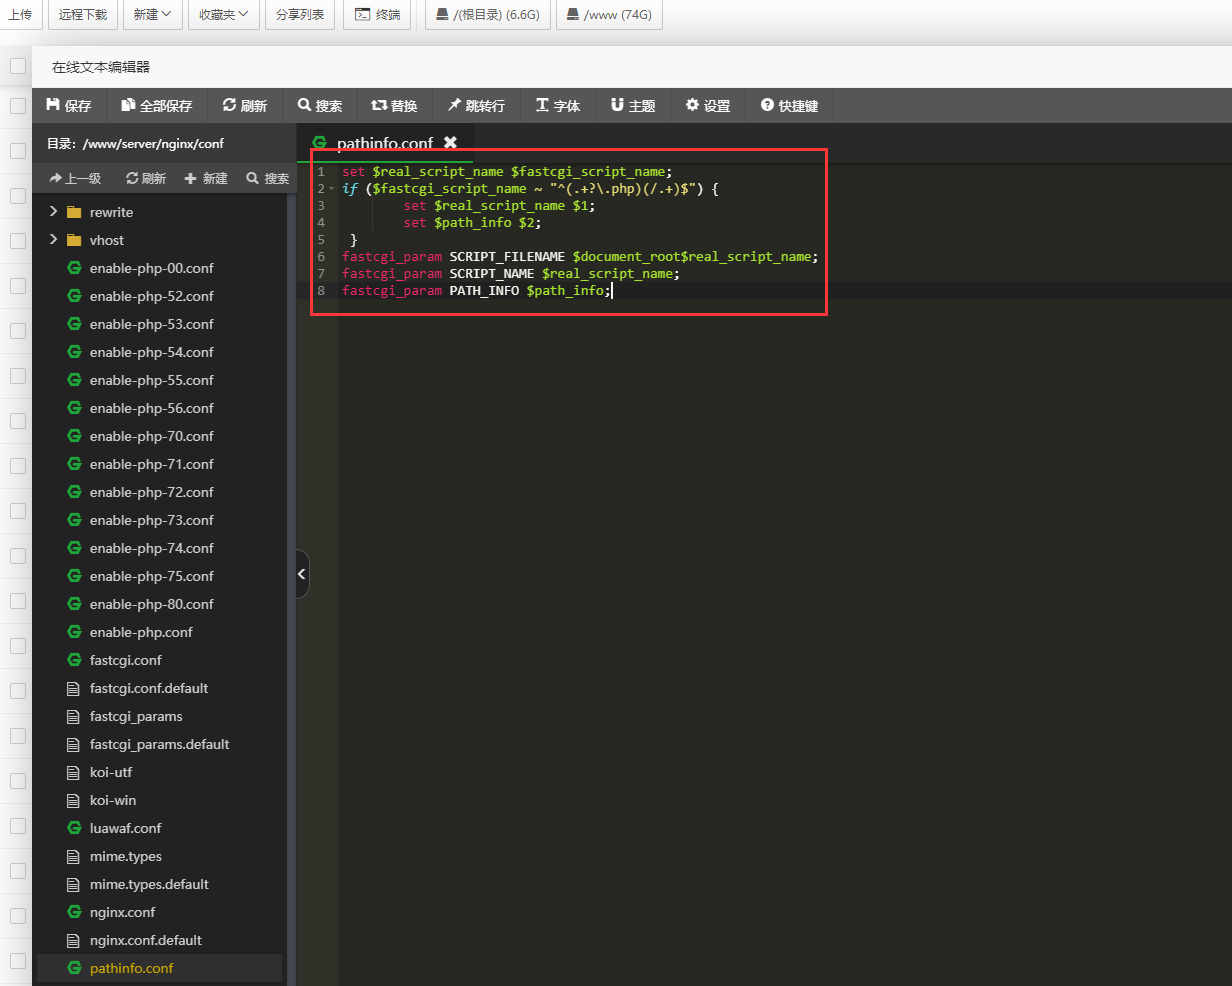
Task: Launch the 终端 terminal
Action: pyautogui.click(x=377, y=15)
